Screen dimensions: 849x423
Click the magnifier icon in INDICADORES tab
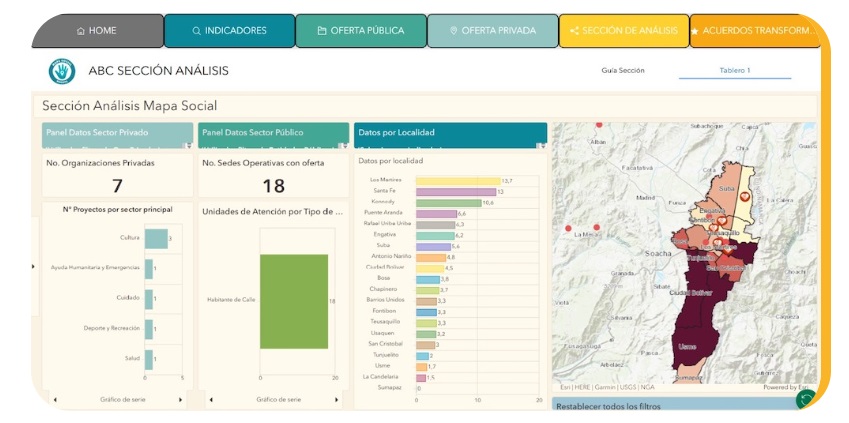(197, 31)
